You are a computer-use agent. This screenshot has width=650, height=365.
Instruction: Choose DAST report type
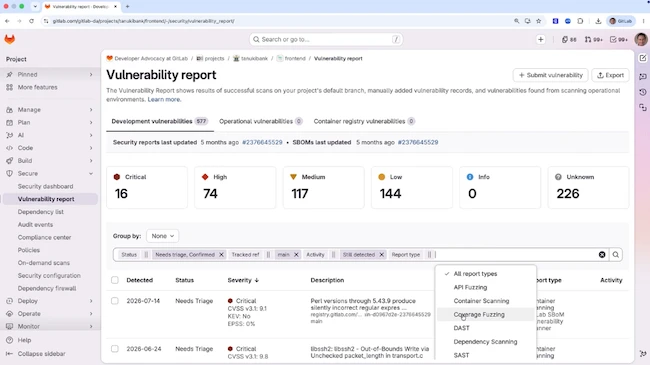[485, 328]
